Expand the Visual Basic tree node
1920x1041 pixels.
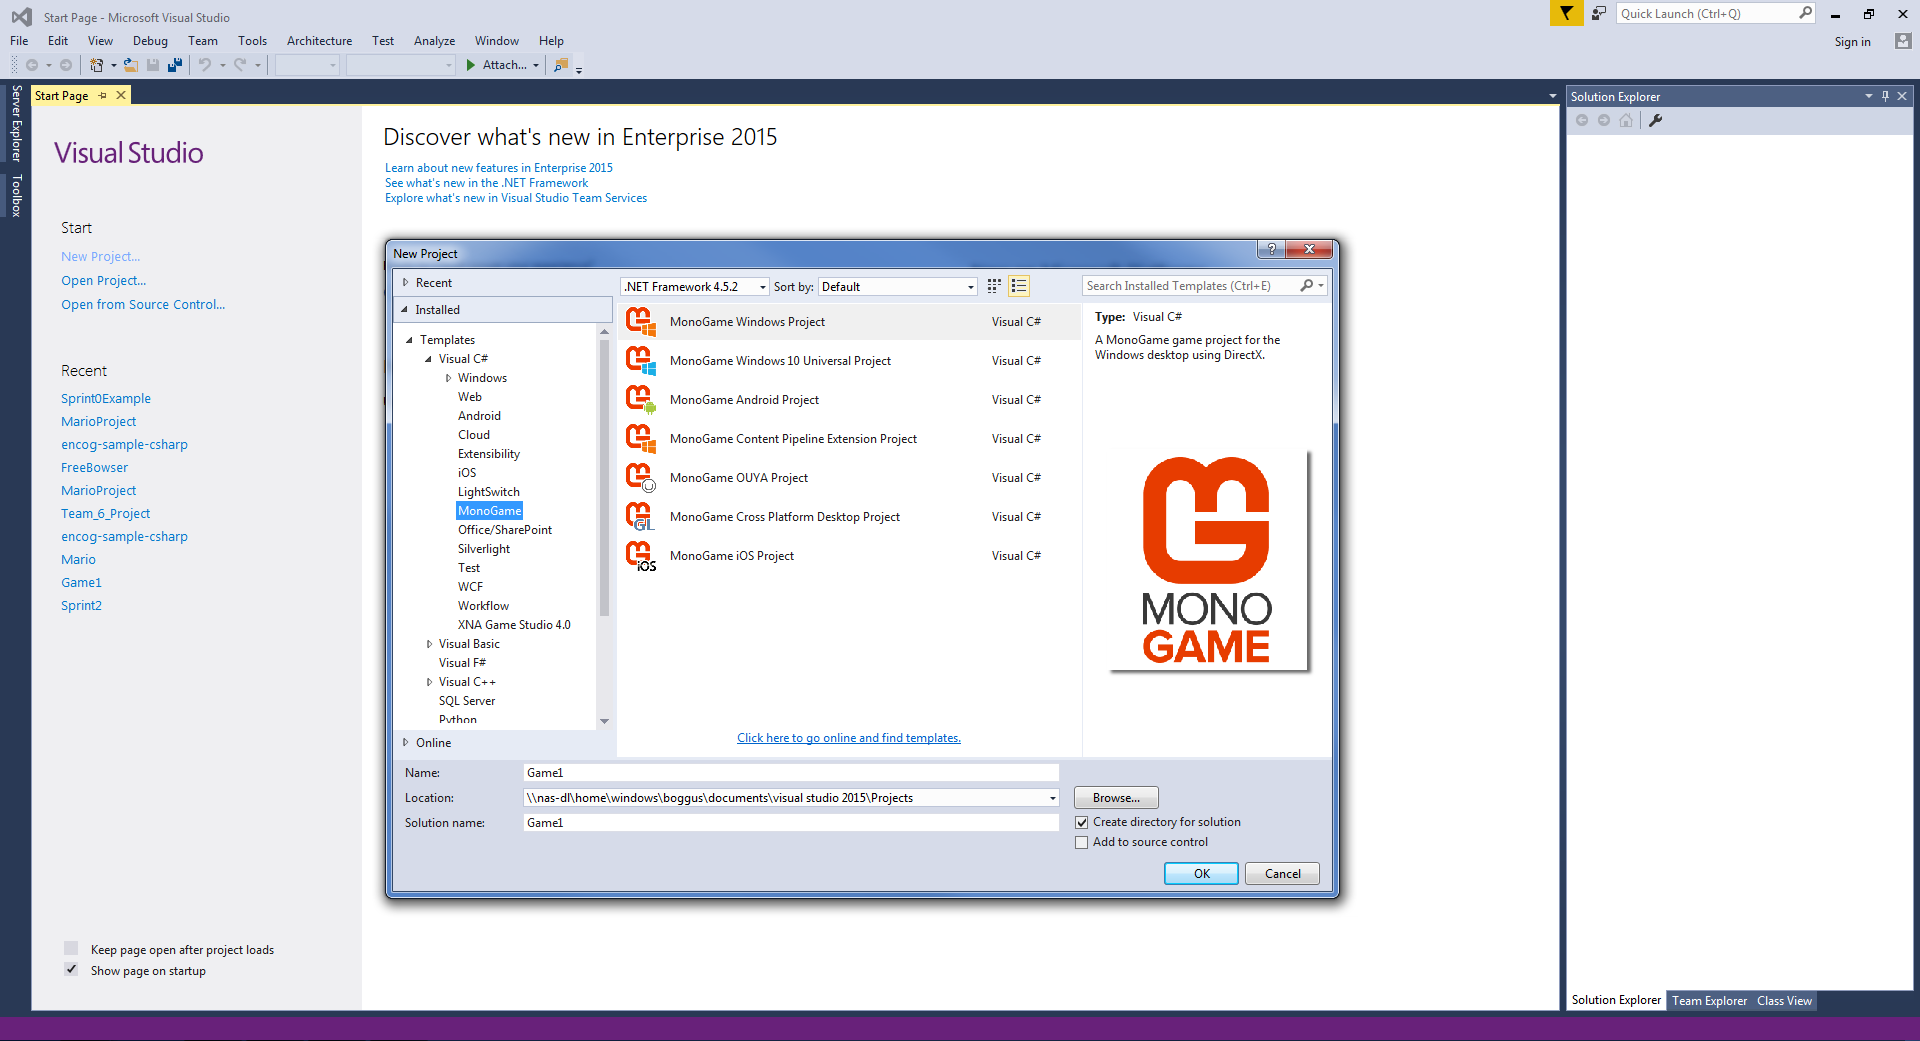click(429, 644)
